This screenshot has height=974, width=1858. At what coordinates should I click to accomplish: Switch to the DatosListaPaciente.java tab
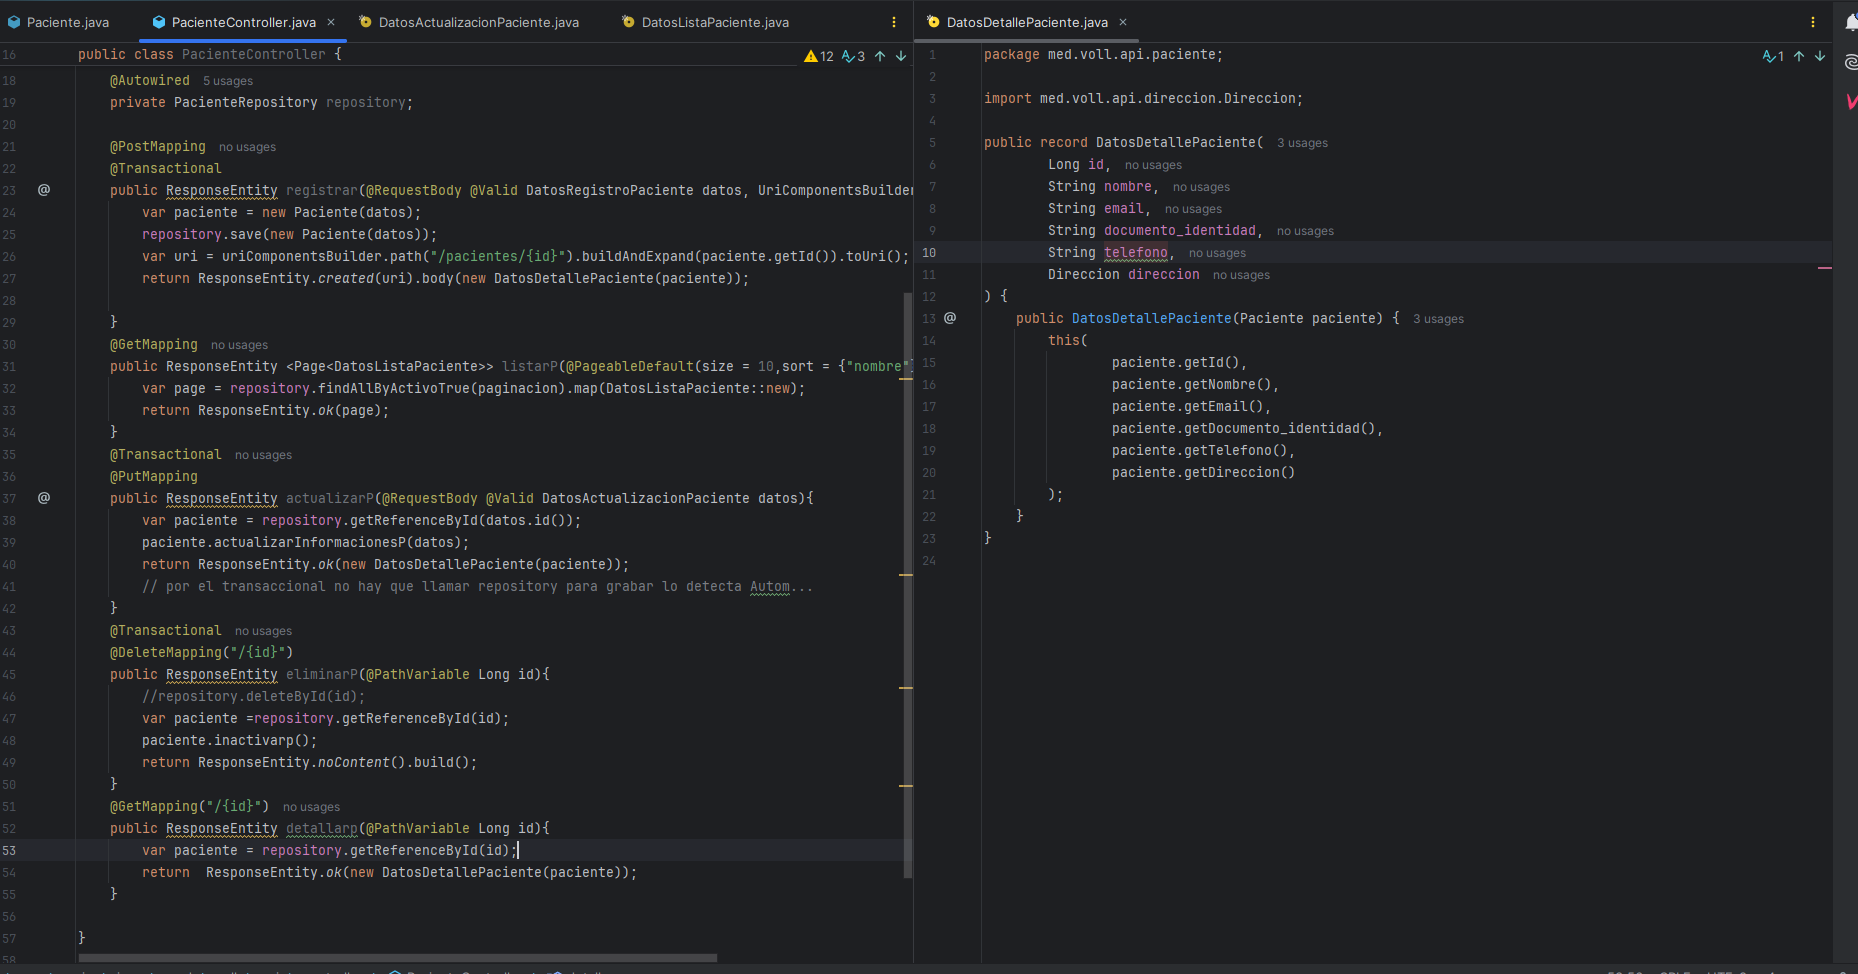pyautogui.click(x=706, y=22)
